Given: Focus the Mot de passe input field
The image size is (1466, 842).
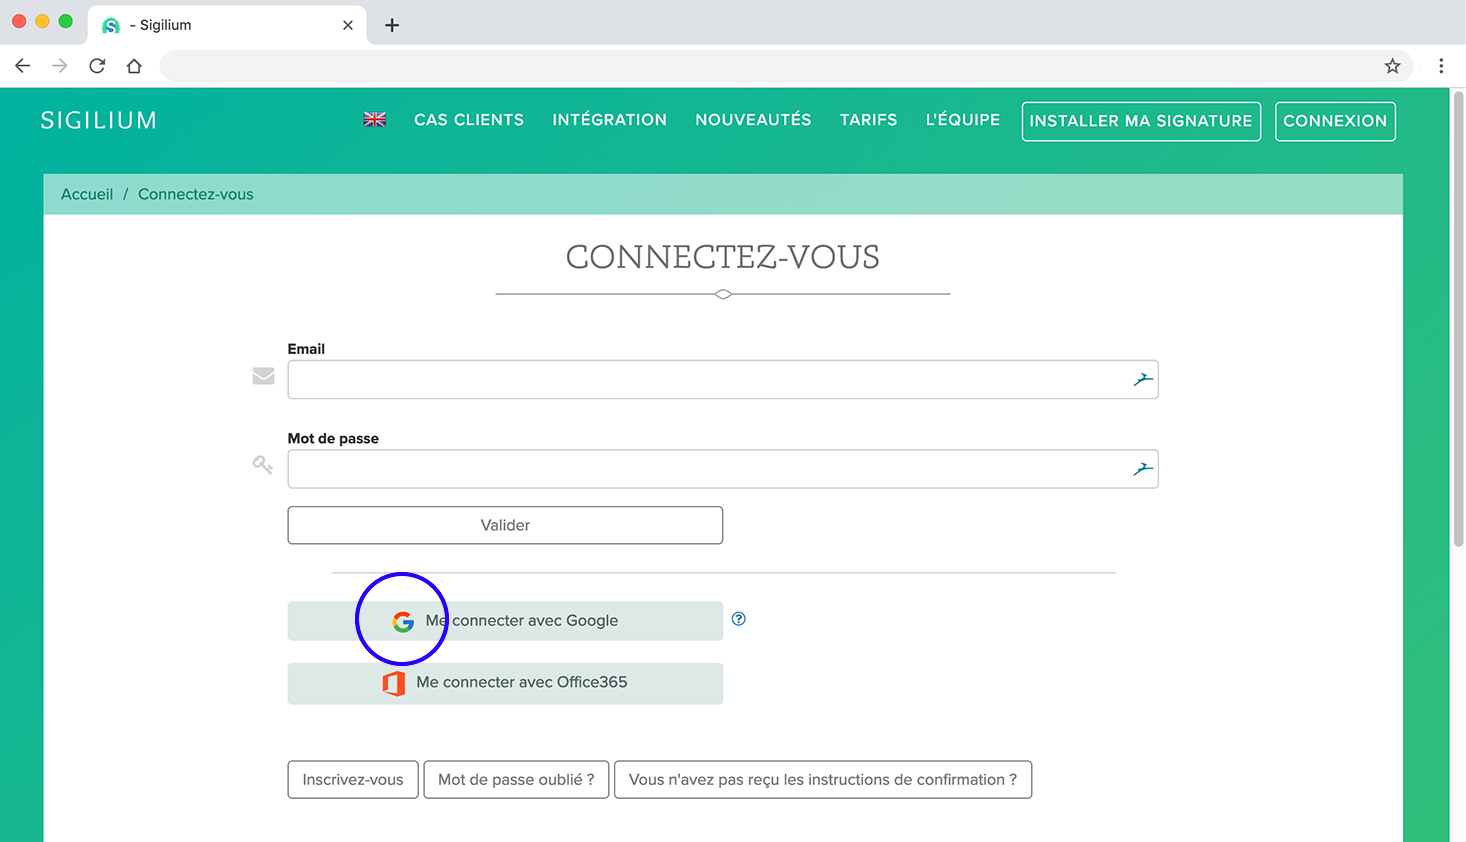Looking at the screenshot, I should point(723,469).
